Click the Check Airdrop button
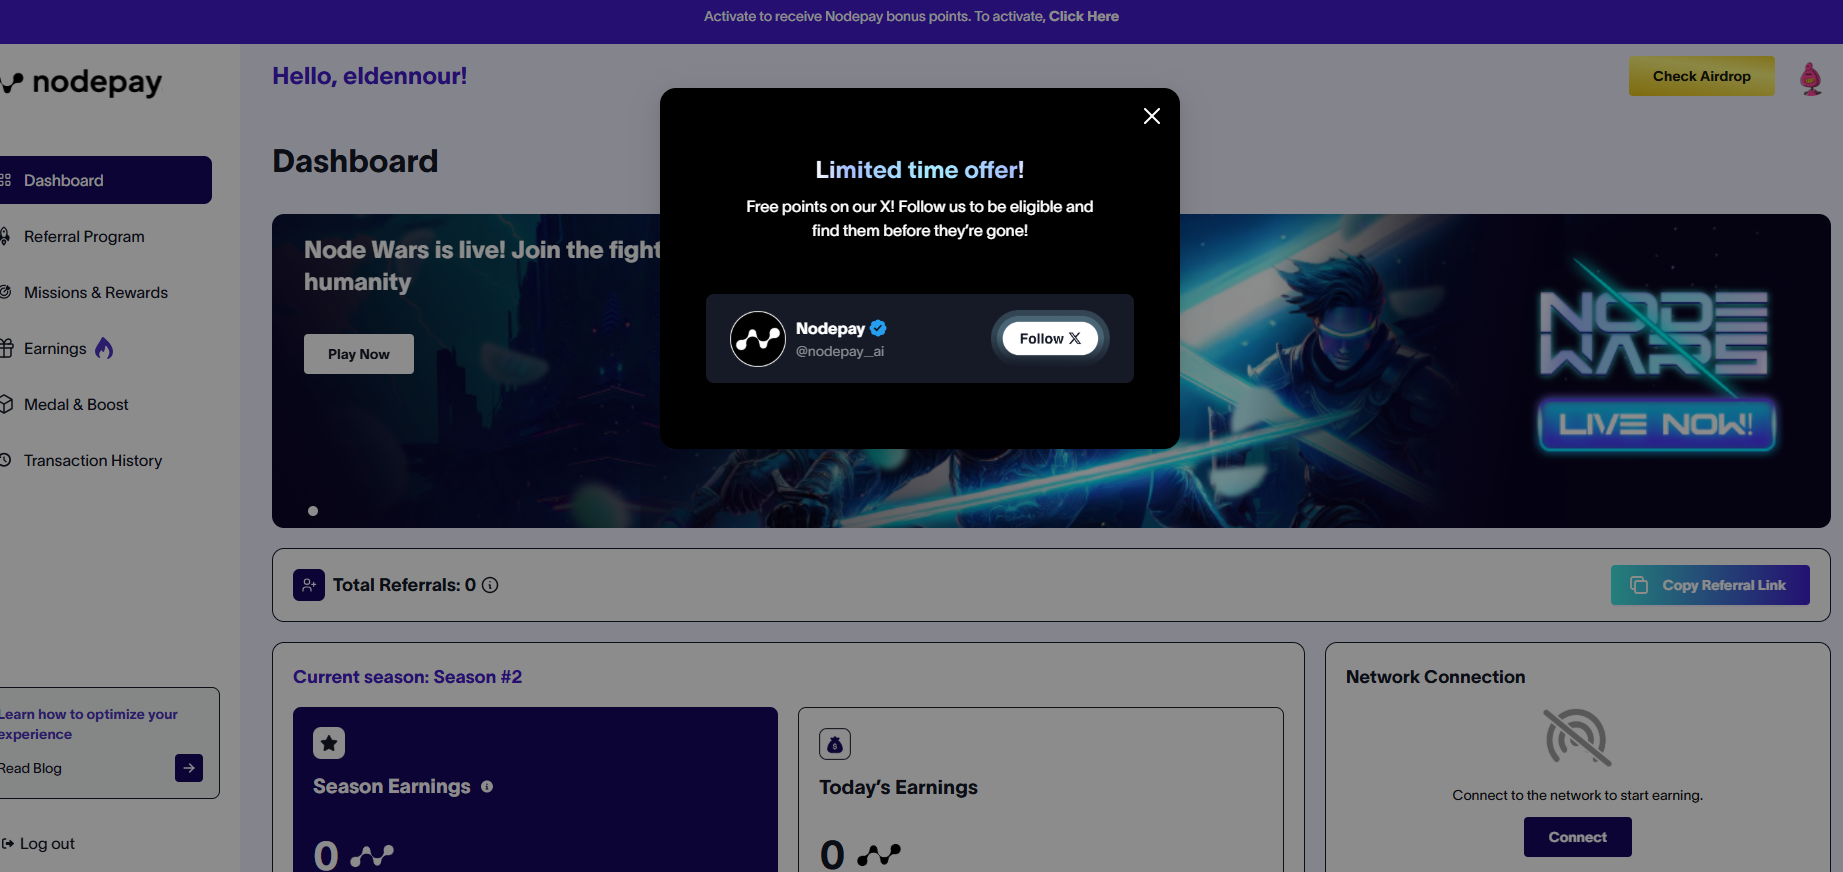1843x872 pixels. [x=1701, y=76]
